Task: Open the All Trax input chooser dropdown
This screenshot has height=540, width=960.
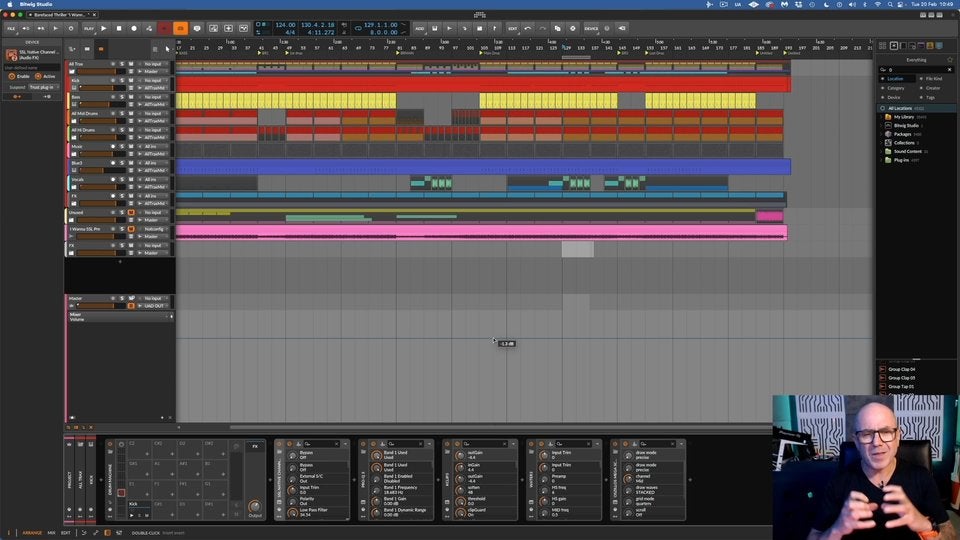Action: click(x=152, y=64)
